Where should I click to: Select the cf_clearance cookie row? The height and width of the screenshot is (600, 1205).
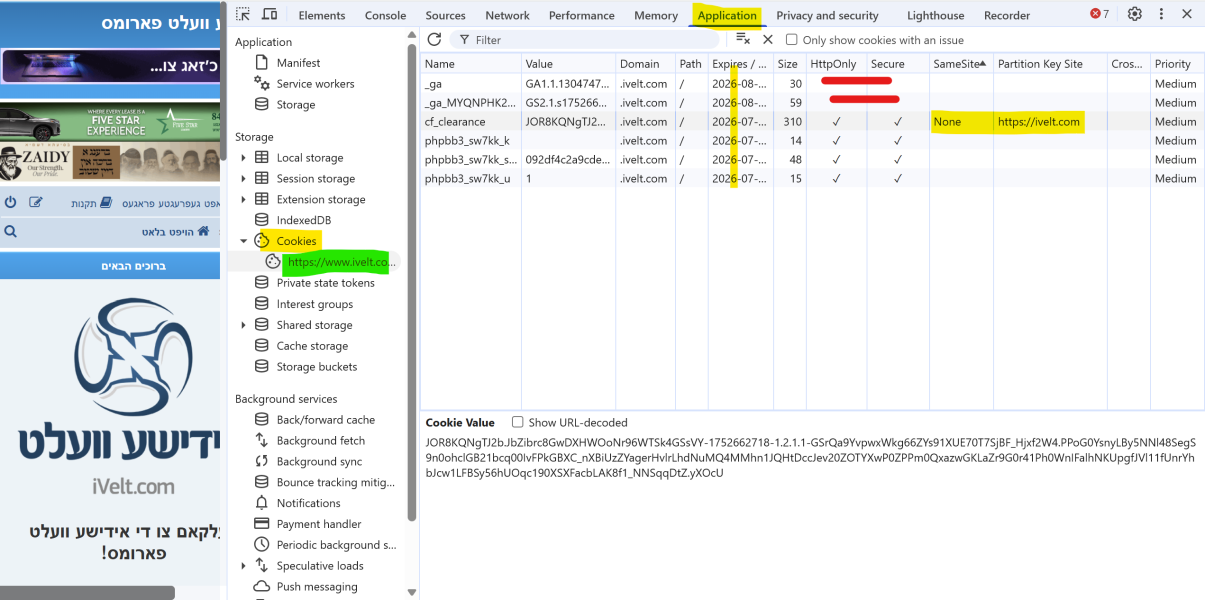click(x=810, y=122)
